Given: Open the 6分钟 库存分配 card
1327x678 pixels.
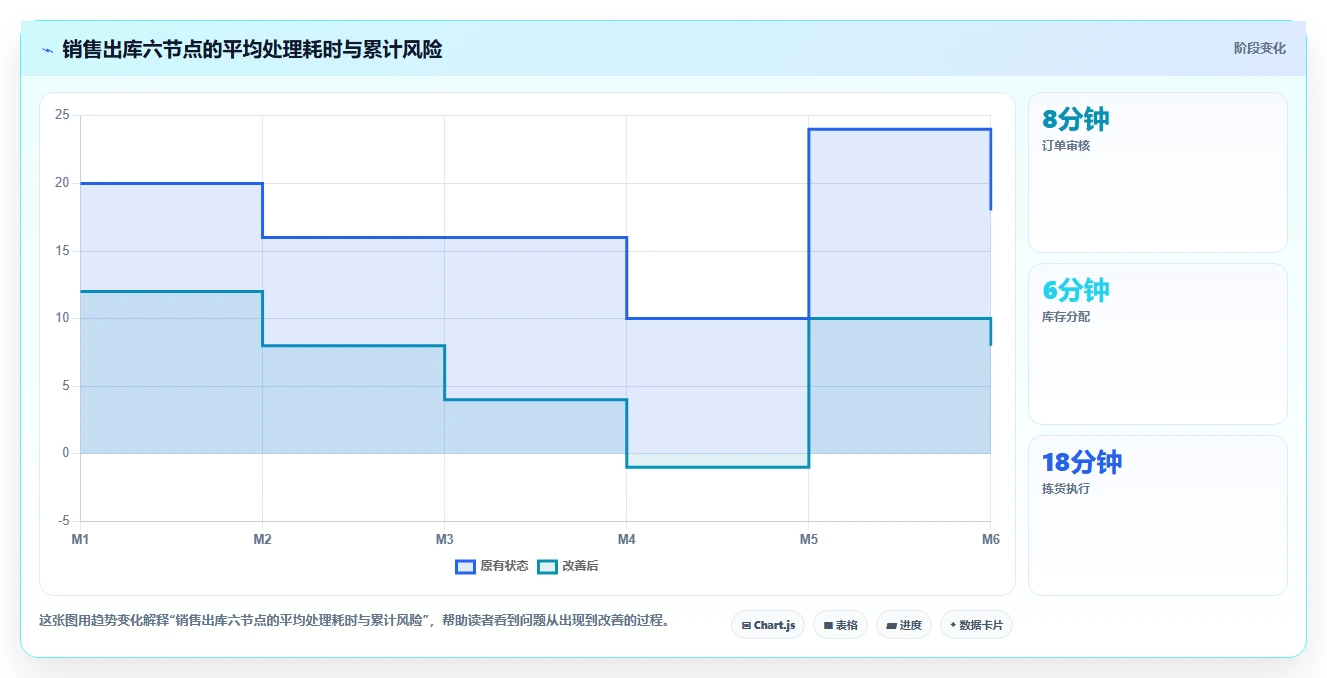Looking at the screenshot, I should click(1157, 344).
